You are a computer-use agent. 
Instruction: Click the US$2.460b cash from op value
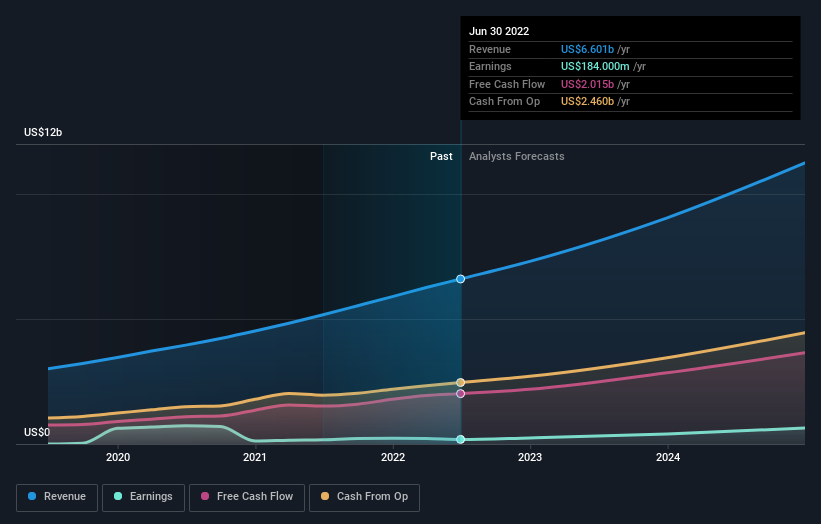tap(587, 102)
